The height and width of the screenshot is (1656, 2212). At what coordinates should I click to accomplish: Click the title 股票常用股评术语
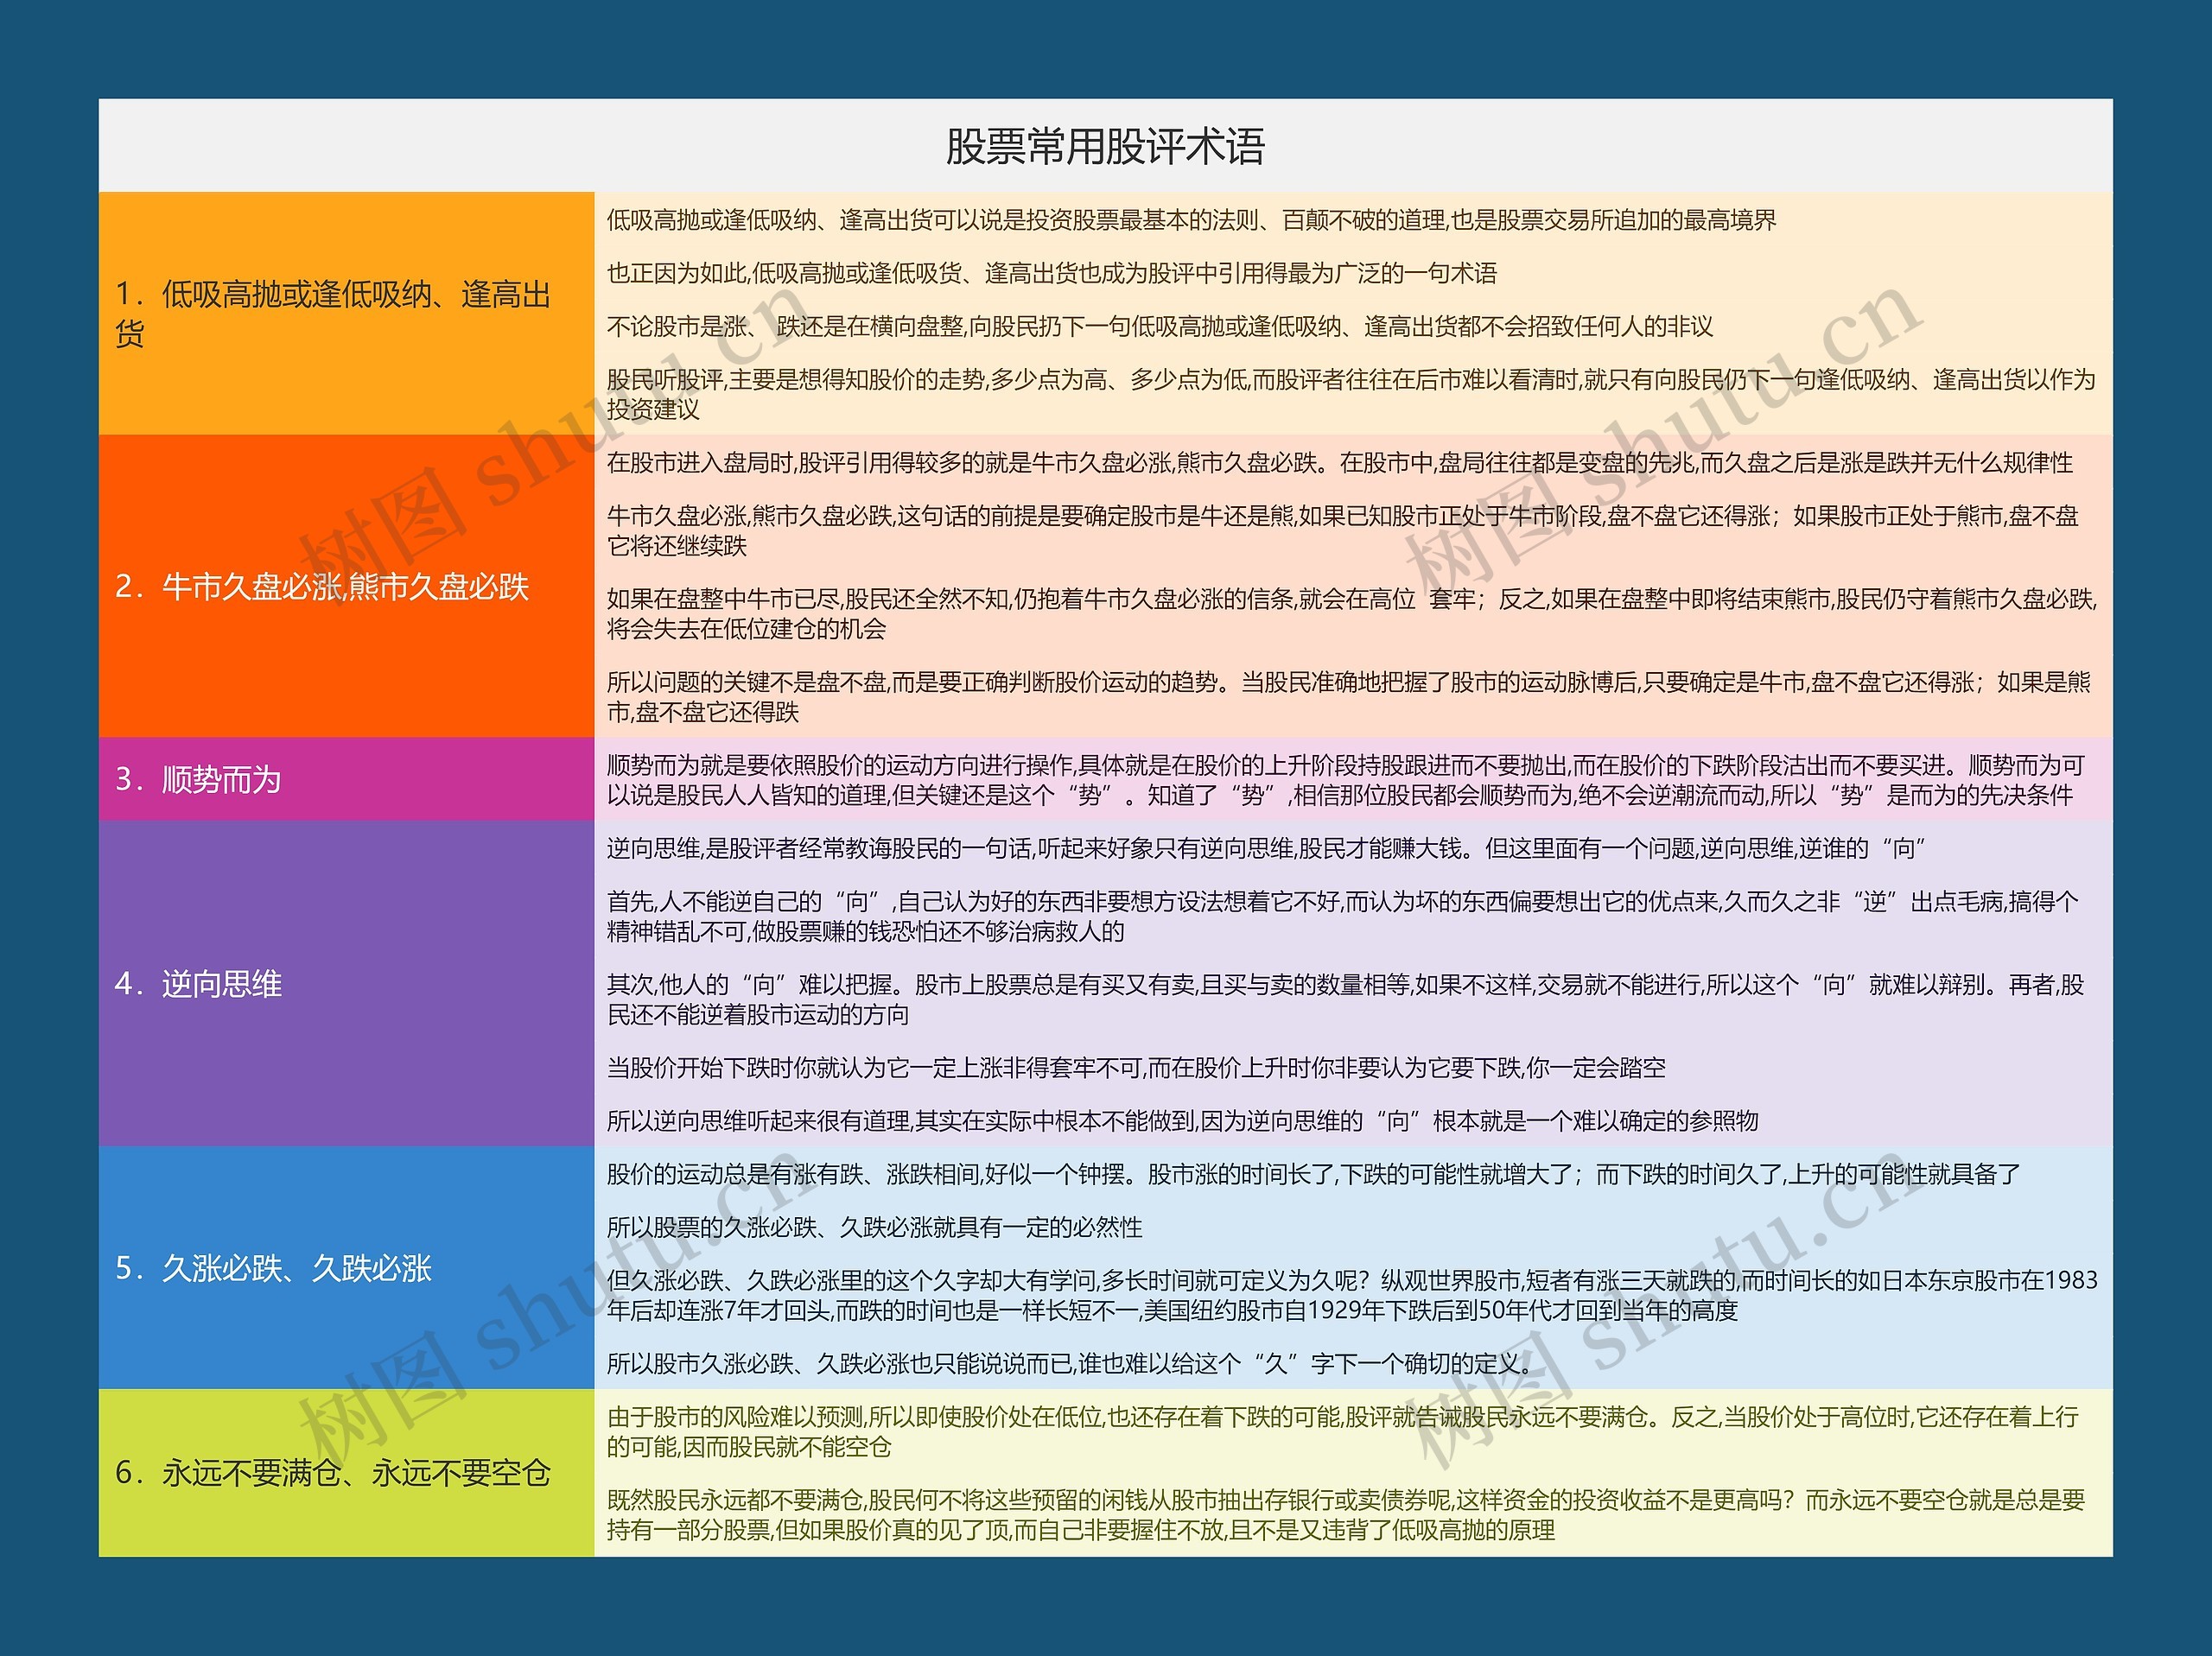tap(1105, 146)
